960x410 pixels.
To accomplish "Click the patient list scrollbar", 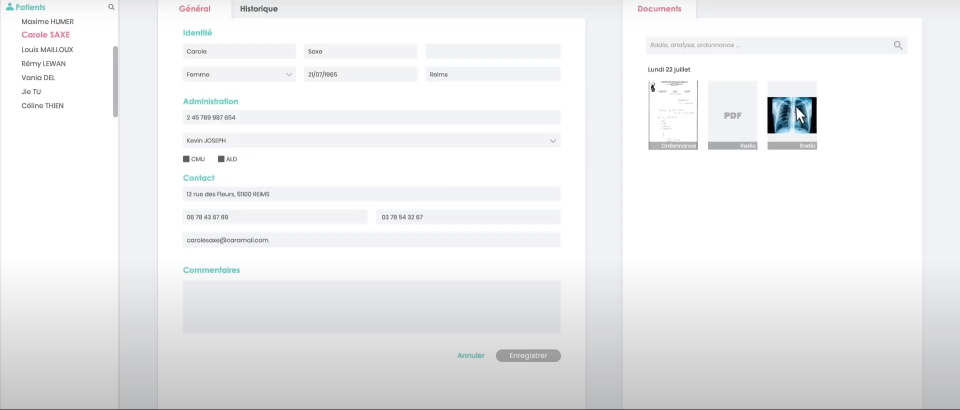I will (115, 81).
